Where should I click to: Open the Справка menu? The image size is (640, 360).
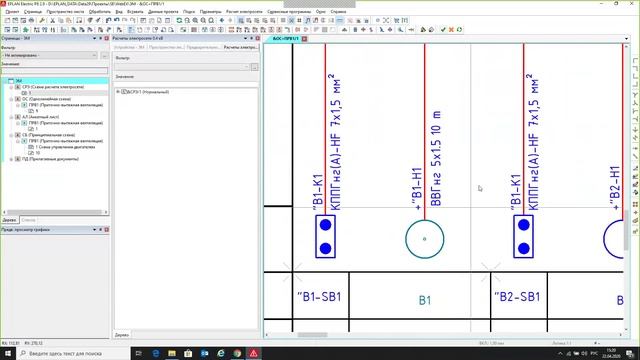tap(338, 11)
